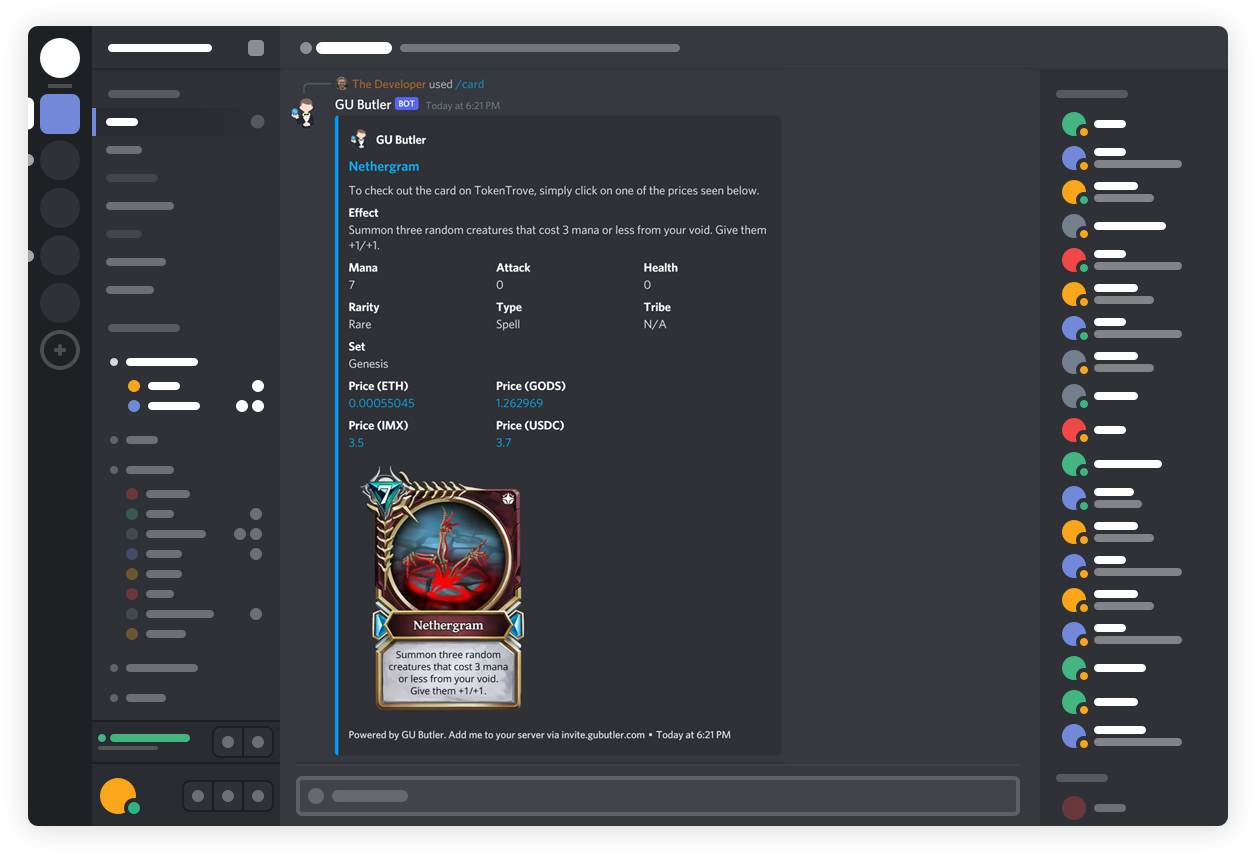Screen dimensions: 1256x856
Task: Select the highlighted channel in the channel list
Action: pos(186,122)
